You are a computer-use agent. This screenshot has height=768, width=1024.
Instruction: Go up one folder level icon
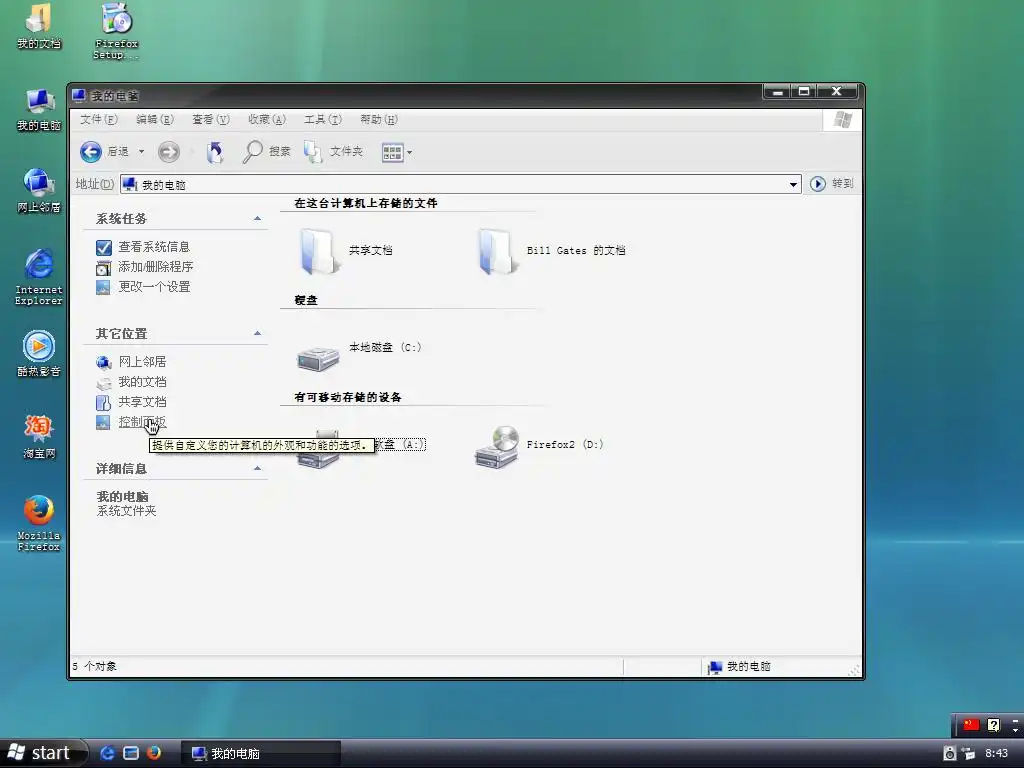(x=214, y=152)
